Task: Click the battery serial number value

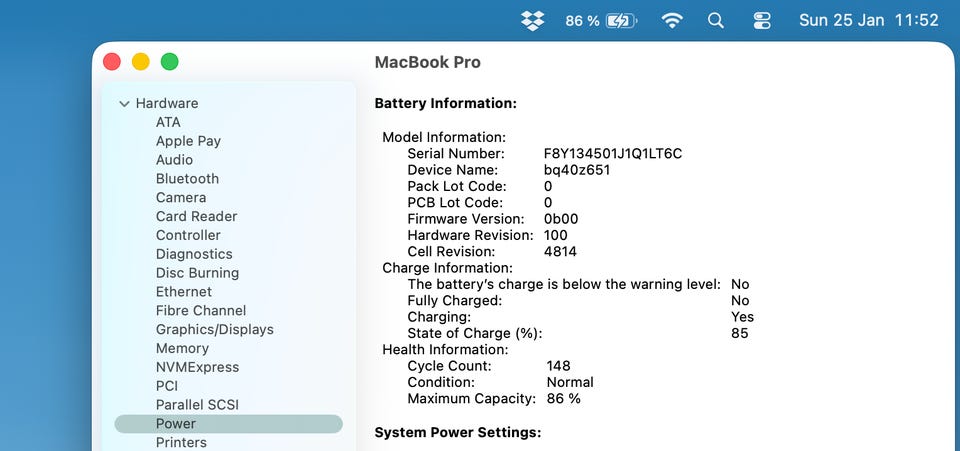Action: point(612,153)
